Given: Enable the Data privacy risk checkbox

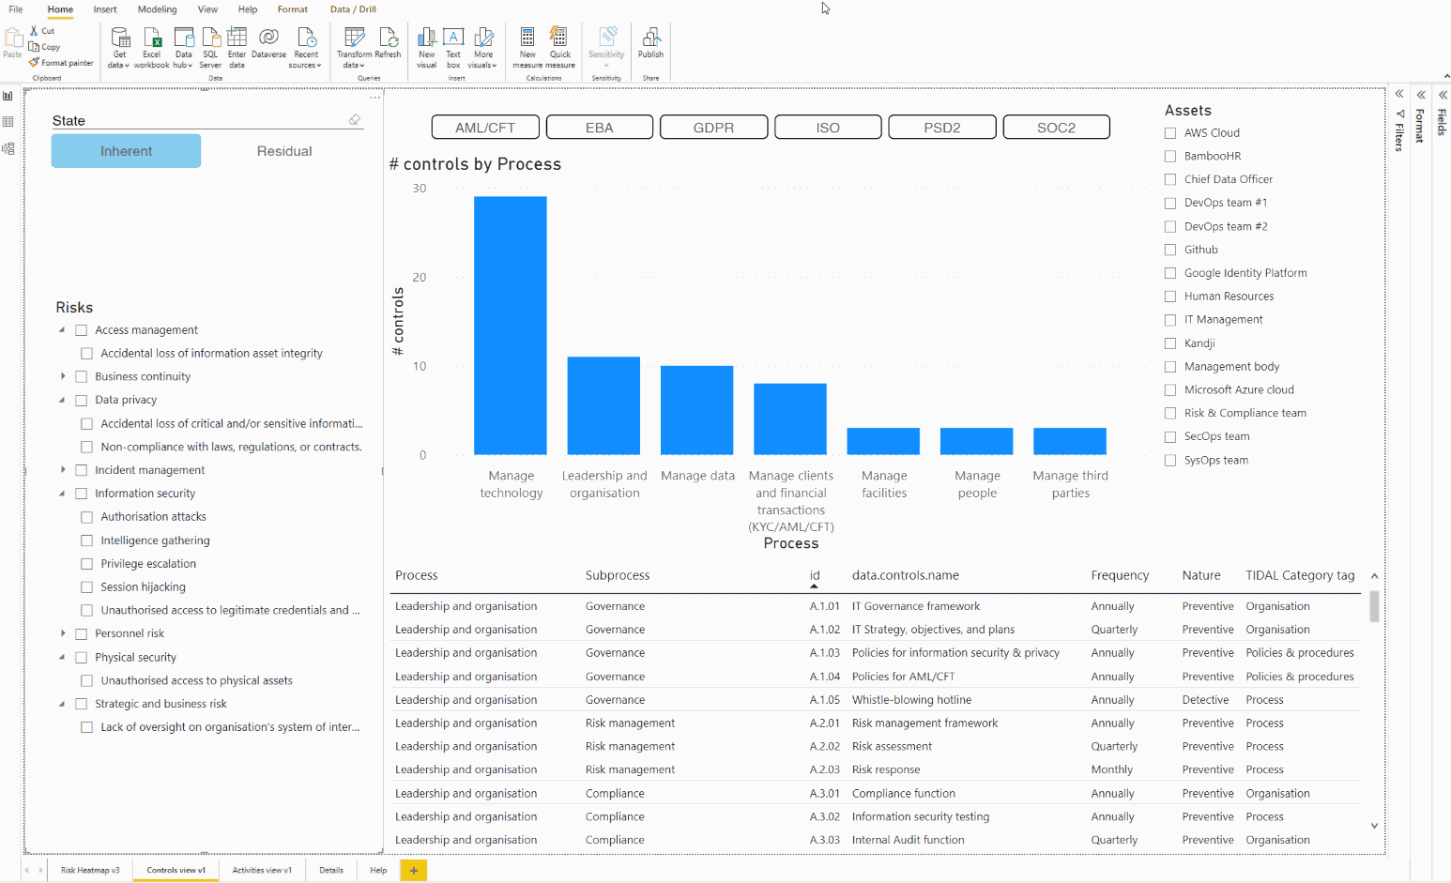Looking at the screenshot, I should tap(81, 399).
